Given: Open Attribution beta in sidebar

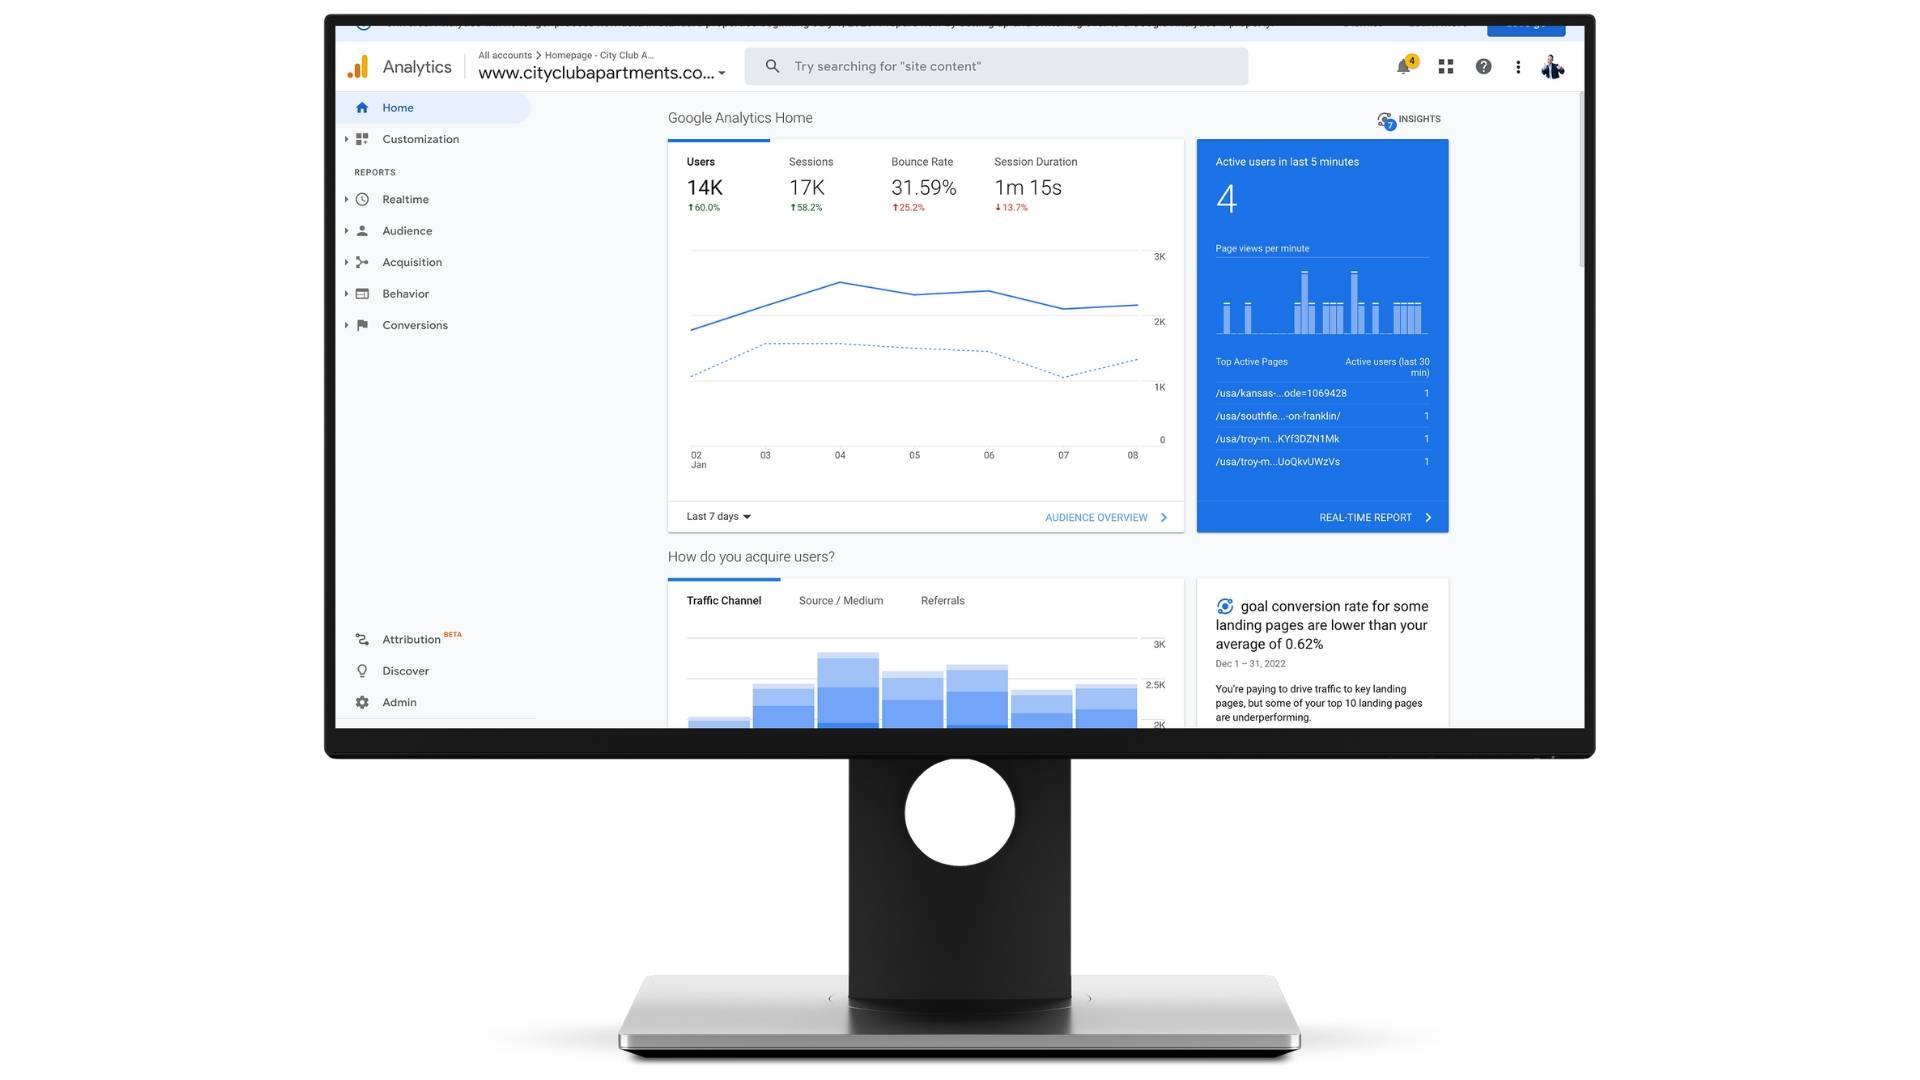Looking at the screenshot, I should [x=410, y=639].
